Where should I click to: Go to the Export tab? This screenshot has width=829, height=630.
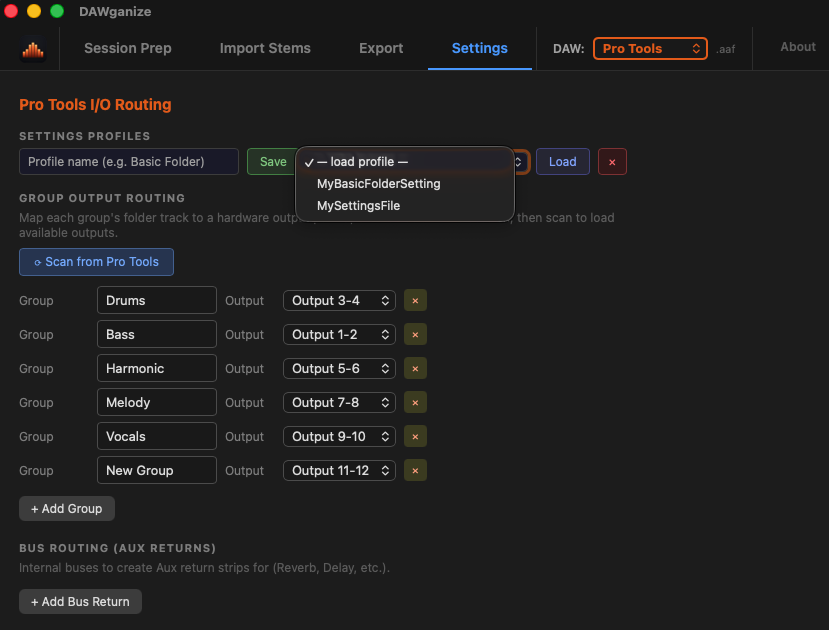(x=380, y=47)
